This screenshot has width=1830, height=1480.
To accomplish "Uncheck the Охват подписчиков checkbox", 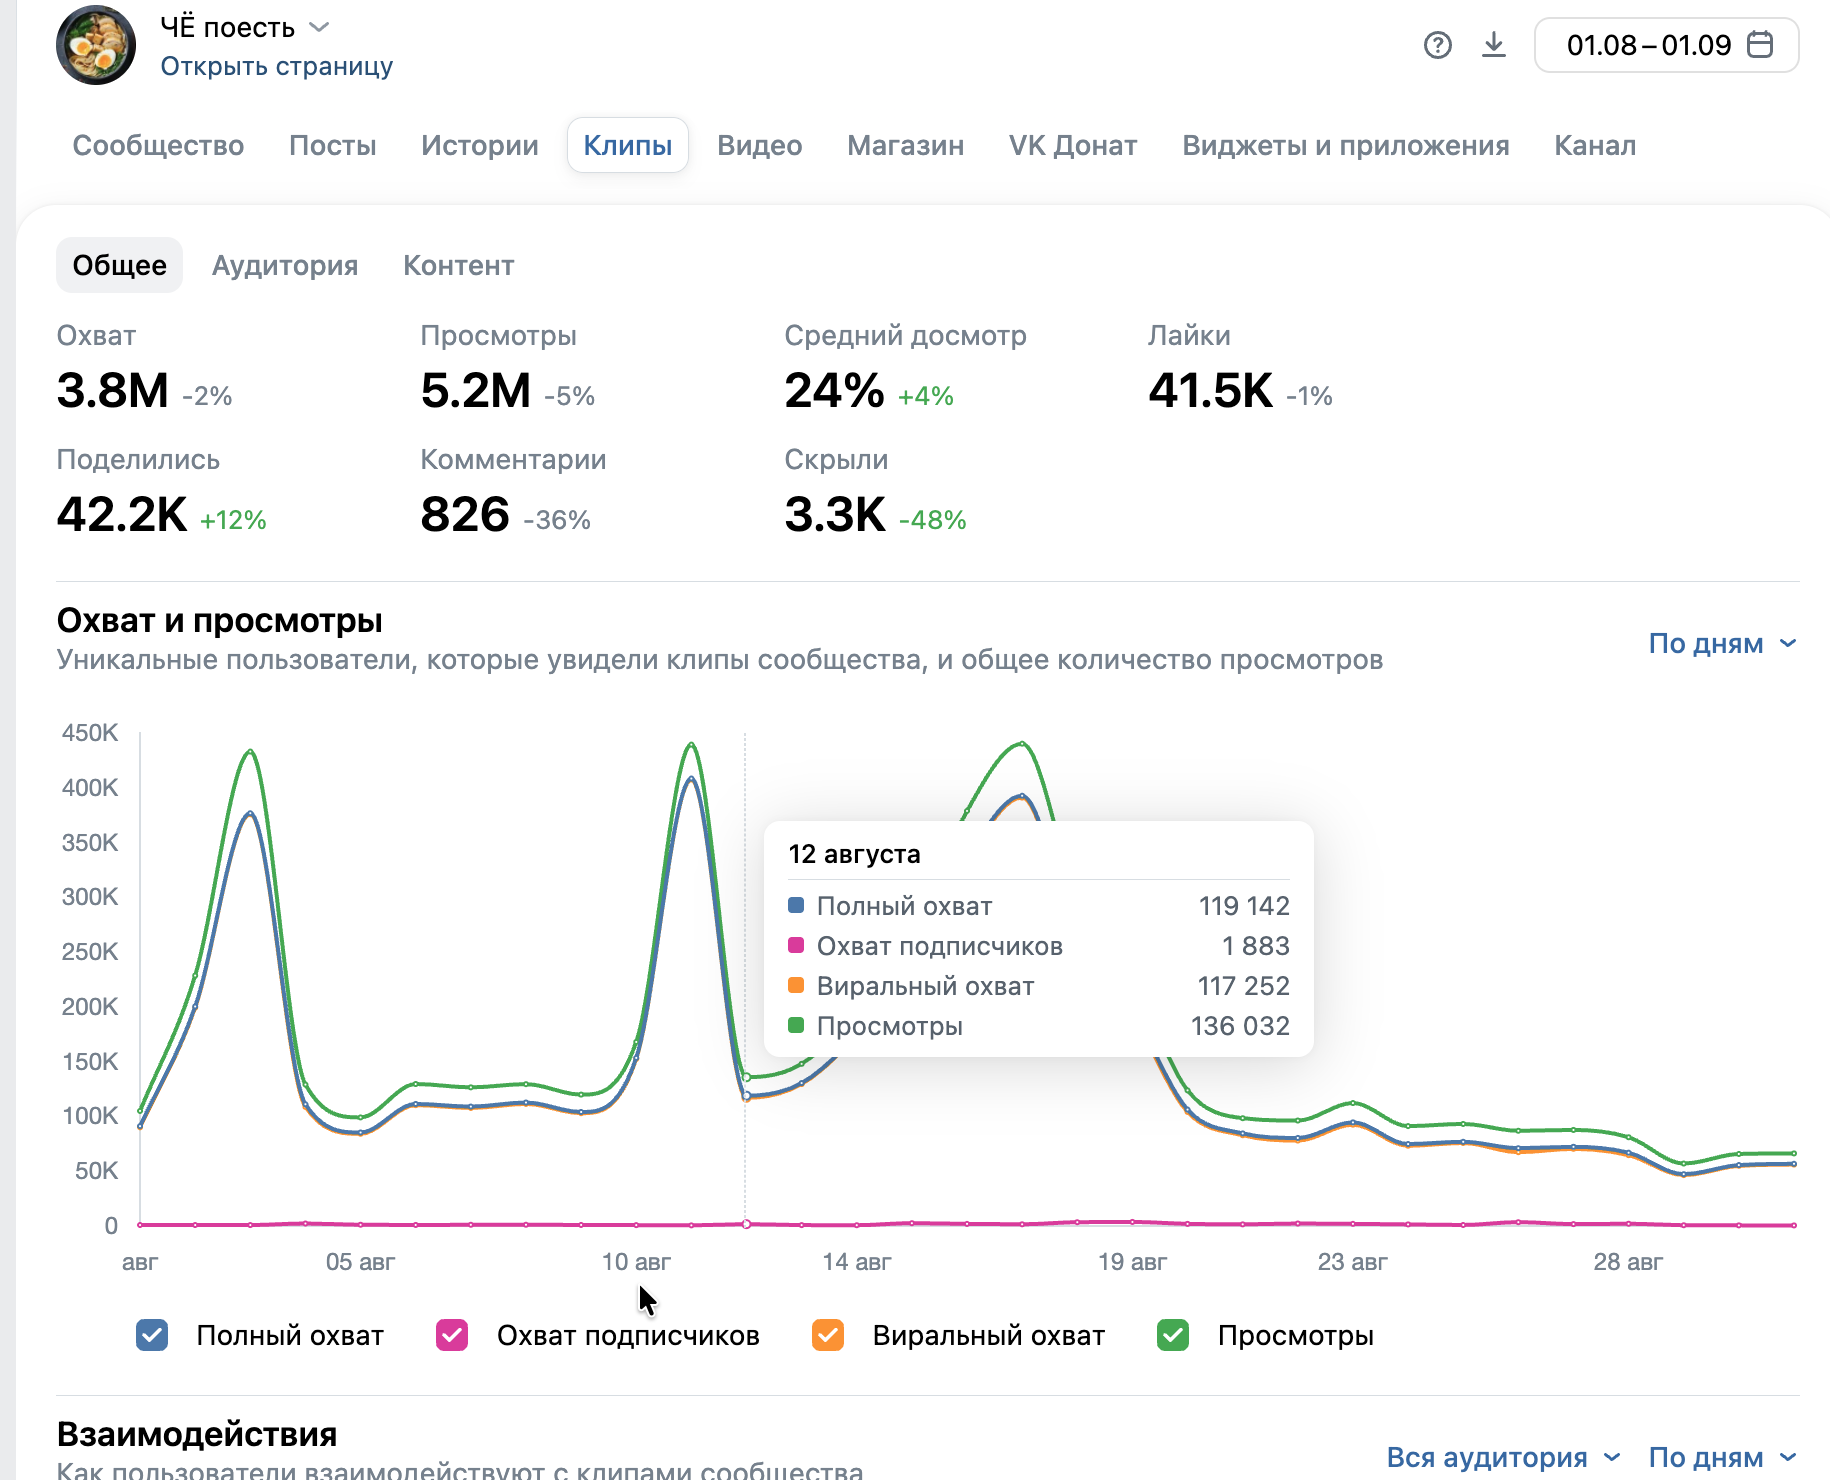I will (452, 1335).
